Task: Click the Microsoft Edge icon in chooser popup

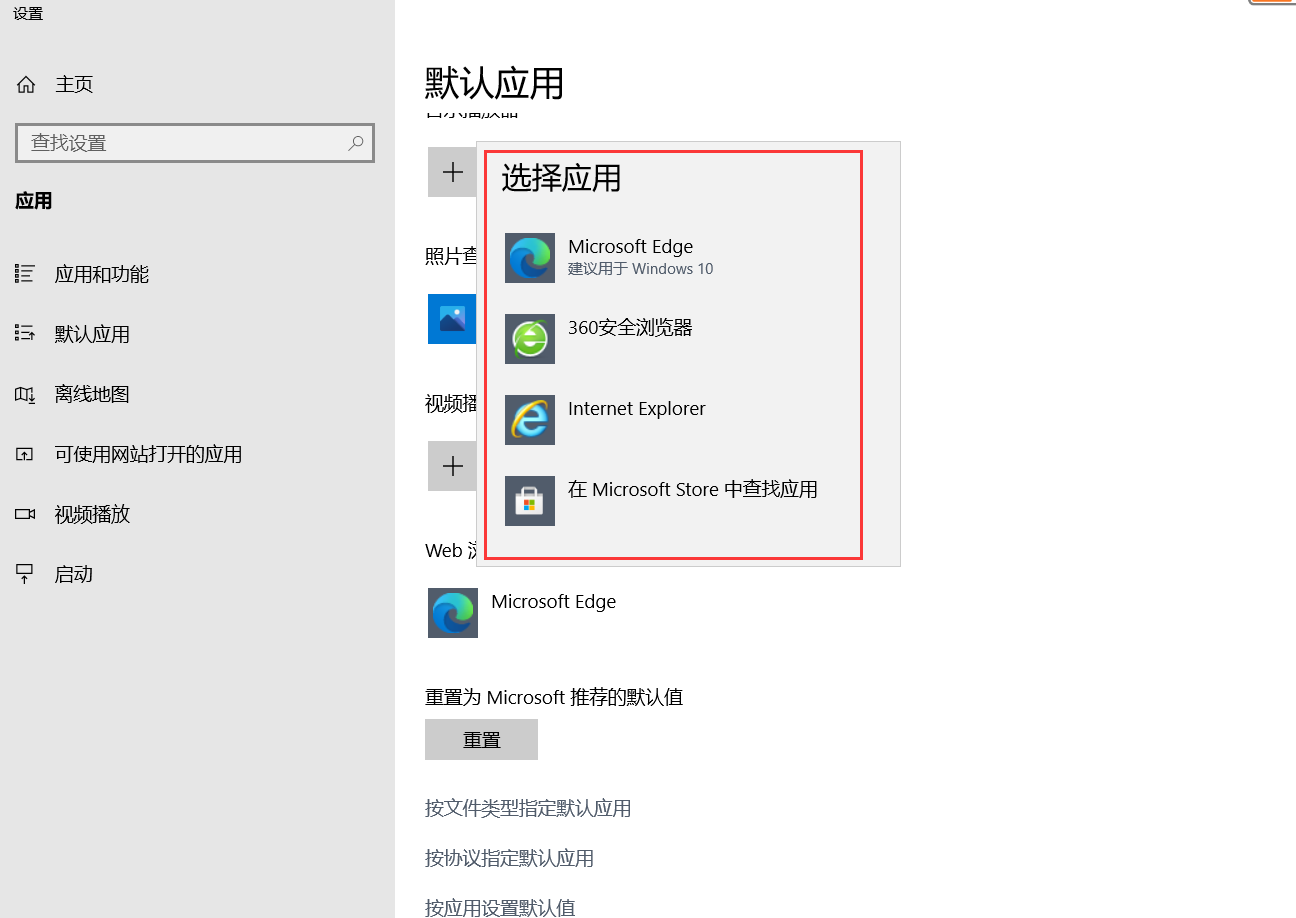Action: click(530, 258)
